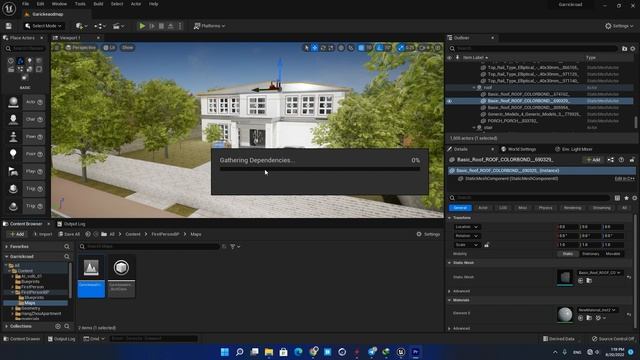Select the viewport translate tool
This screenshot has height=360, width=640.
click(315, 48)
